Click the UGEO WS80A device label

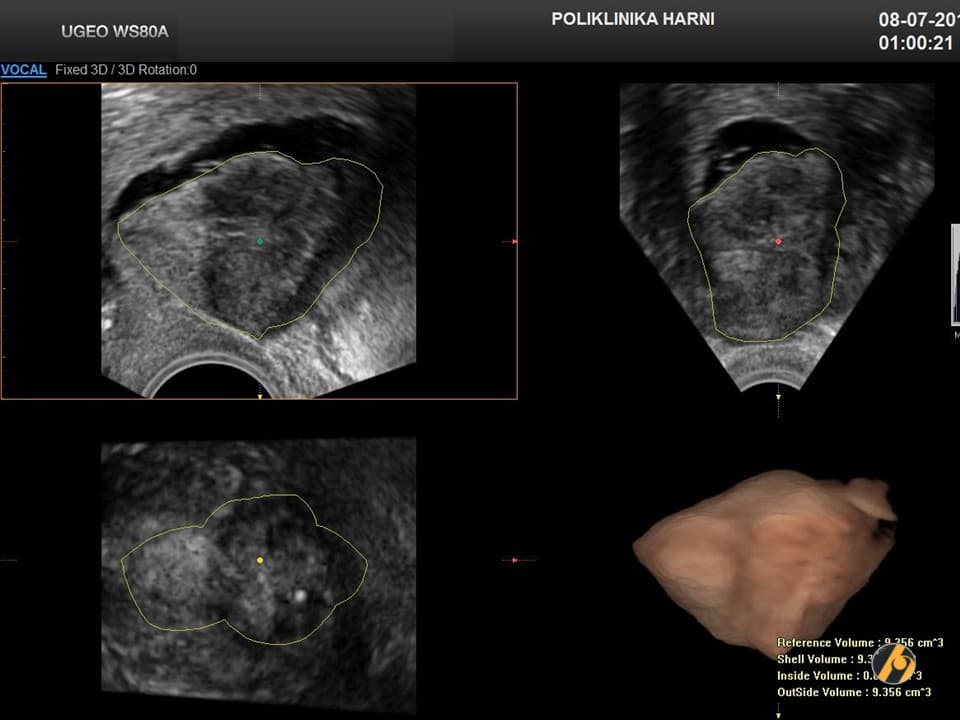[114, 31]
